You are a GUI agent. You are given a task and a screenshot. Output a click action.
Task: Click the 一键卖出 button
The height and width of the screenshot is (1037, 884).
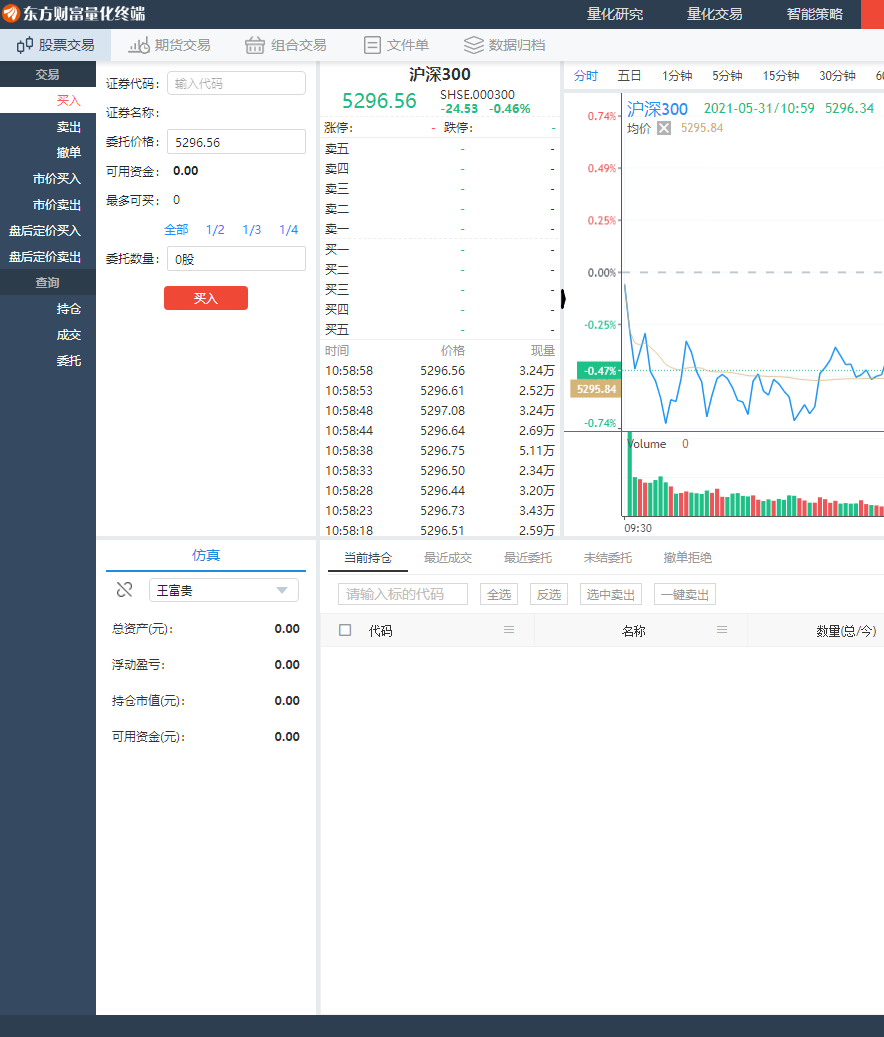point(684,594)
